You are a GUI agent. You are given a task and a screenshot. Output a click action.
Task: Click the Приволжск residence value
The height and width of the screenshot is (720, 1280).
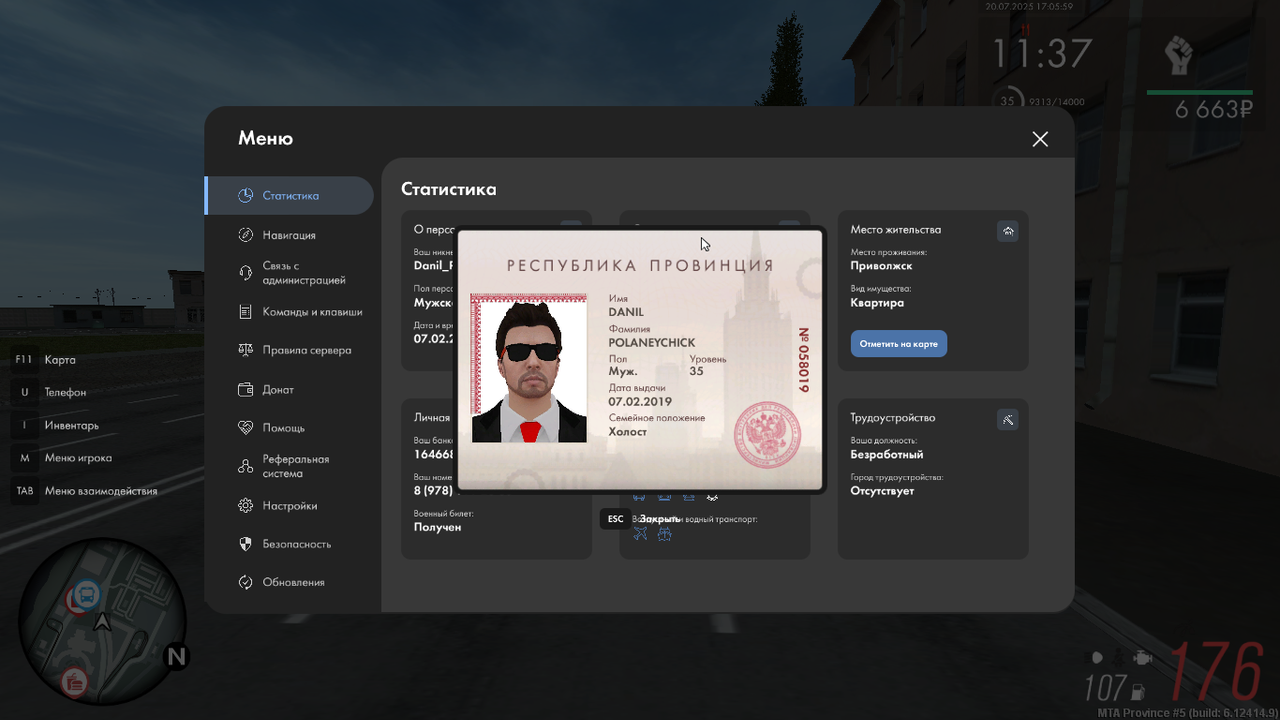tap(881, 266)
